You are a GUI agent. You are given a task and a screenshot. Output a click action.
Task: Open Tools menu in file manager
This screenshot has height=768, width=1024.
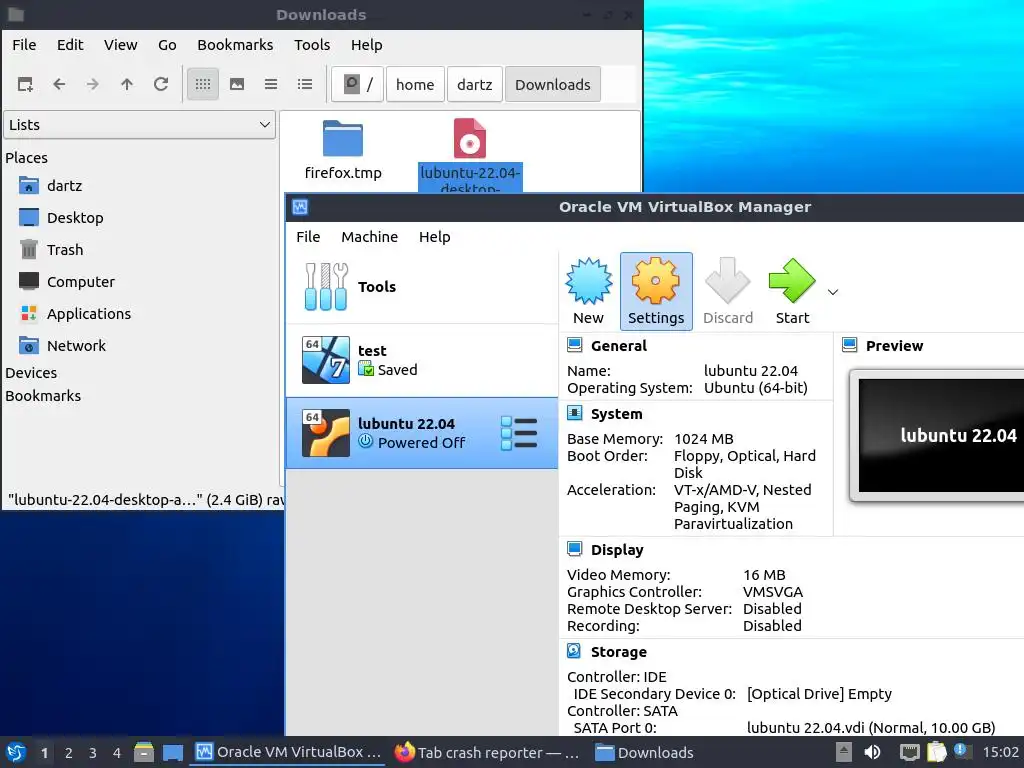[x=312, y=44]
